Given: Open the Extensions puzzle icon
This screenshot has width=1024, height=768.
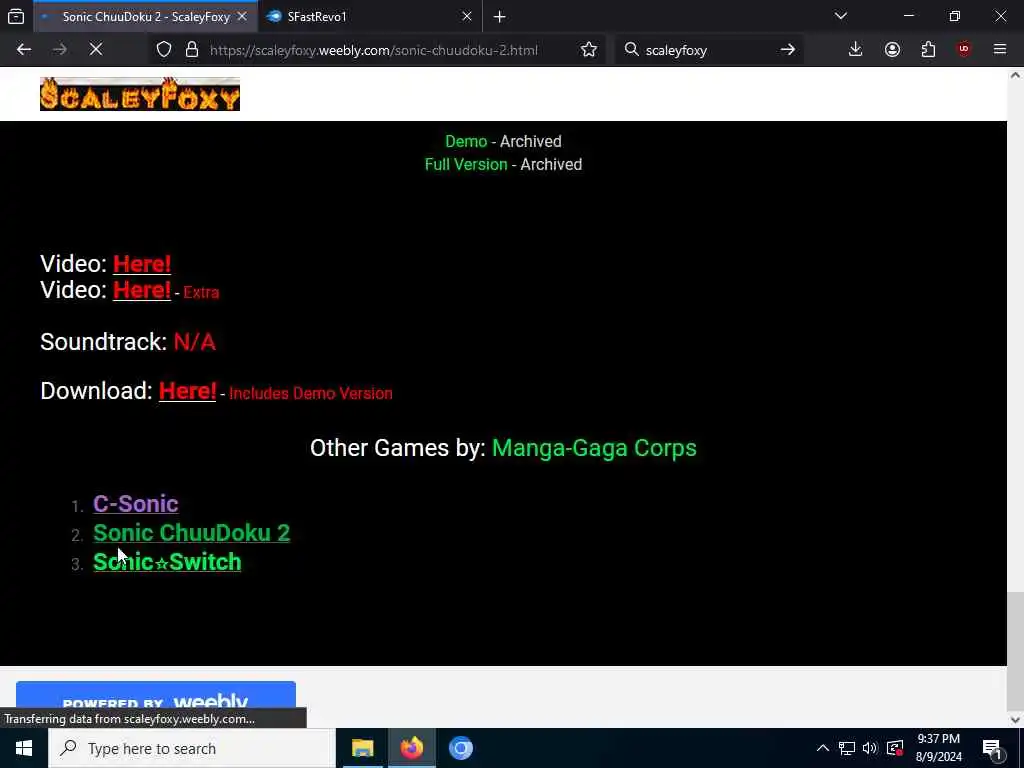Looking at the screenshot, I should tap(928, 50).
